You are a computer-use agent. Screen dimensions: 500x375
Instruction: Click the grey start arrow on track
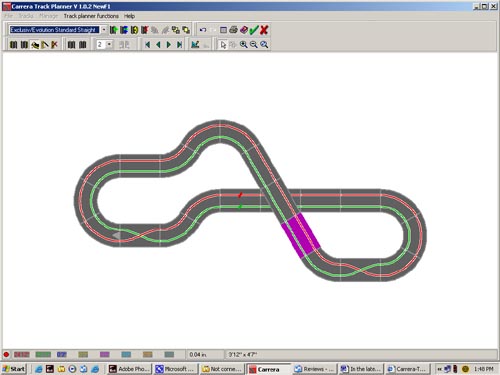coord(116,235)
